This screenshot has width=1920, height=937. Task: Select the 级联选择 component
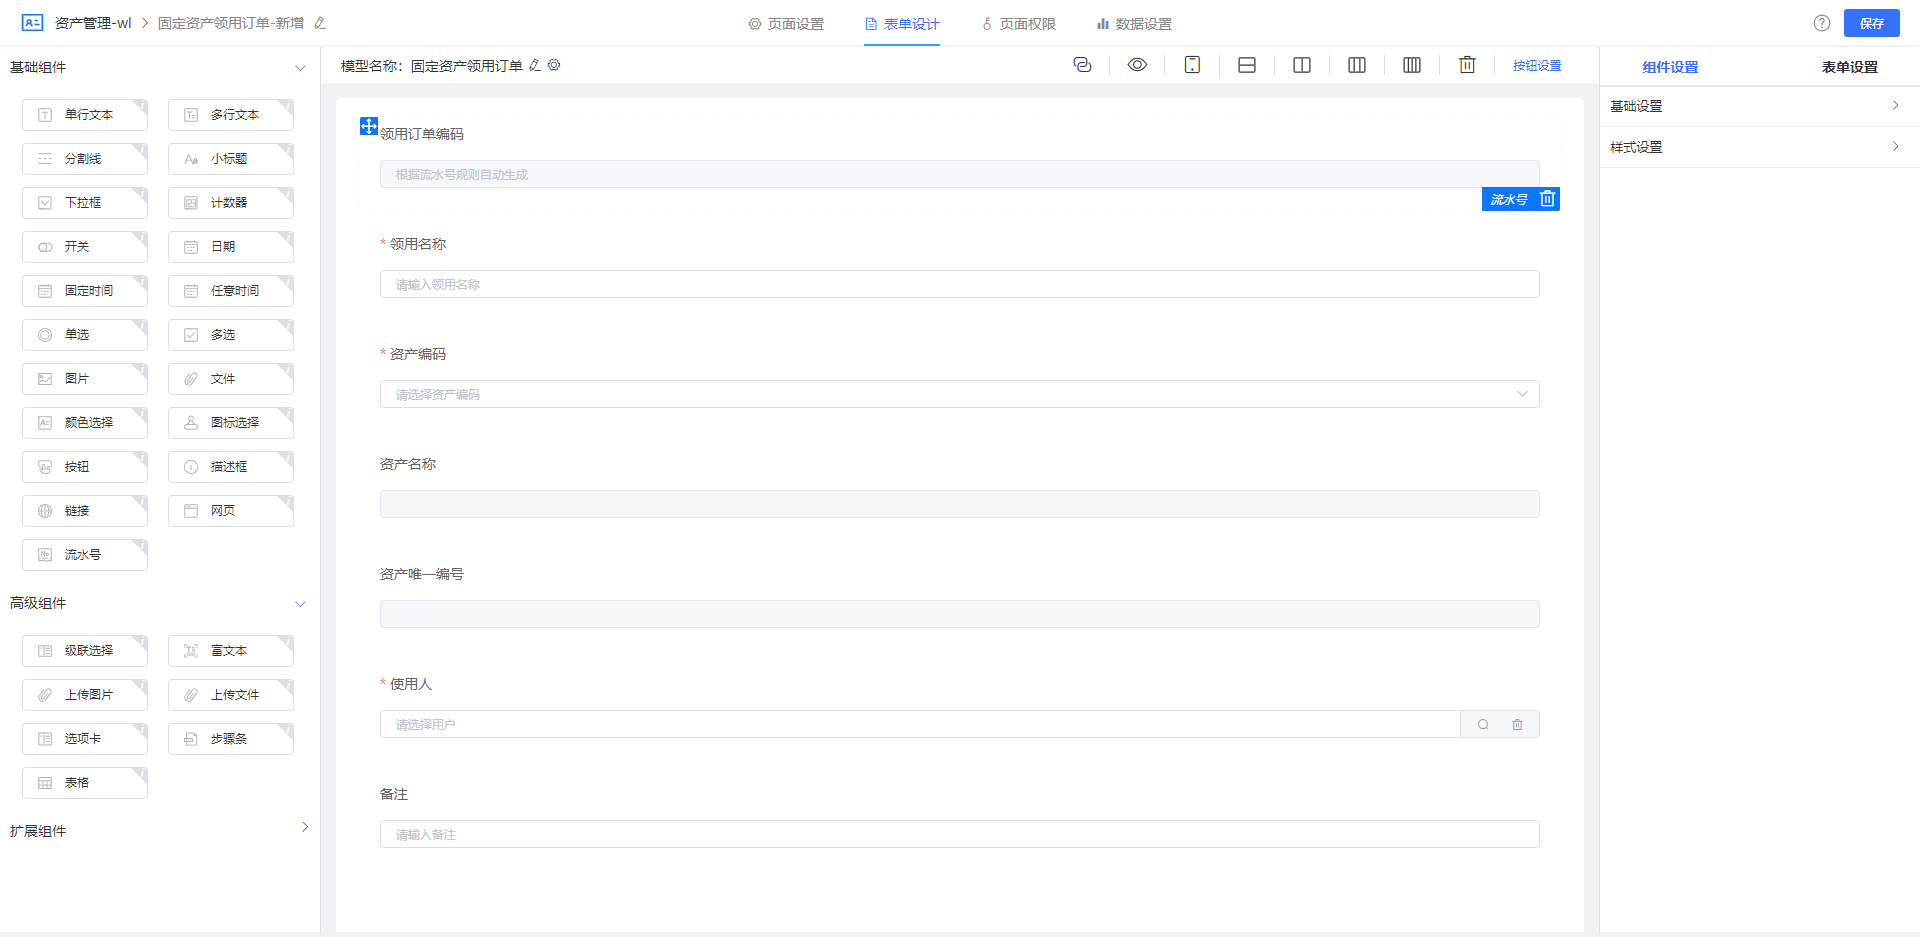pyautogui.click(x=85, y=651)
